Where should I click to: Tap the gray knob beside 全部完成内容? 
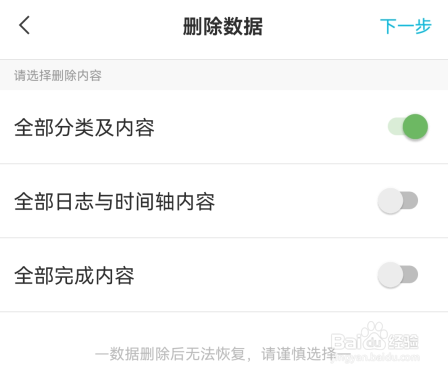pos(390,275)
